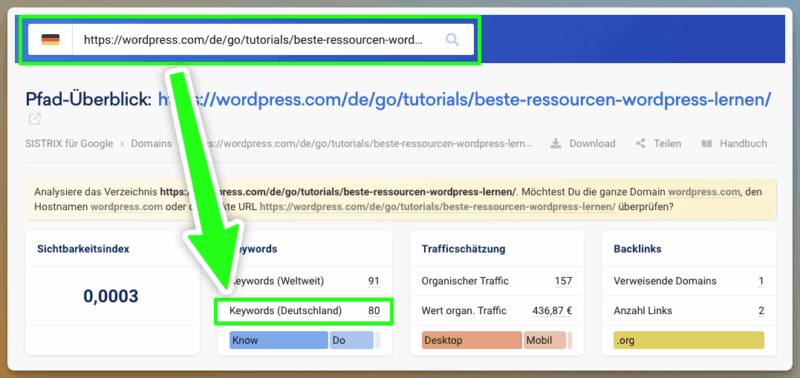Click Sichtbarkeitsindex value 0,0003
Screen dimensions: 800x378
111,296
